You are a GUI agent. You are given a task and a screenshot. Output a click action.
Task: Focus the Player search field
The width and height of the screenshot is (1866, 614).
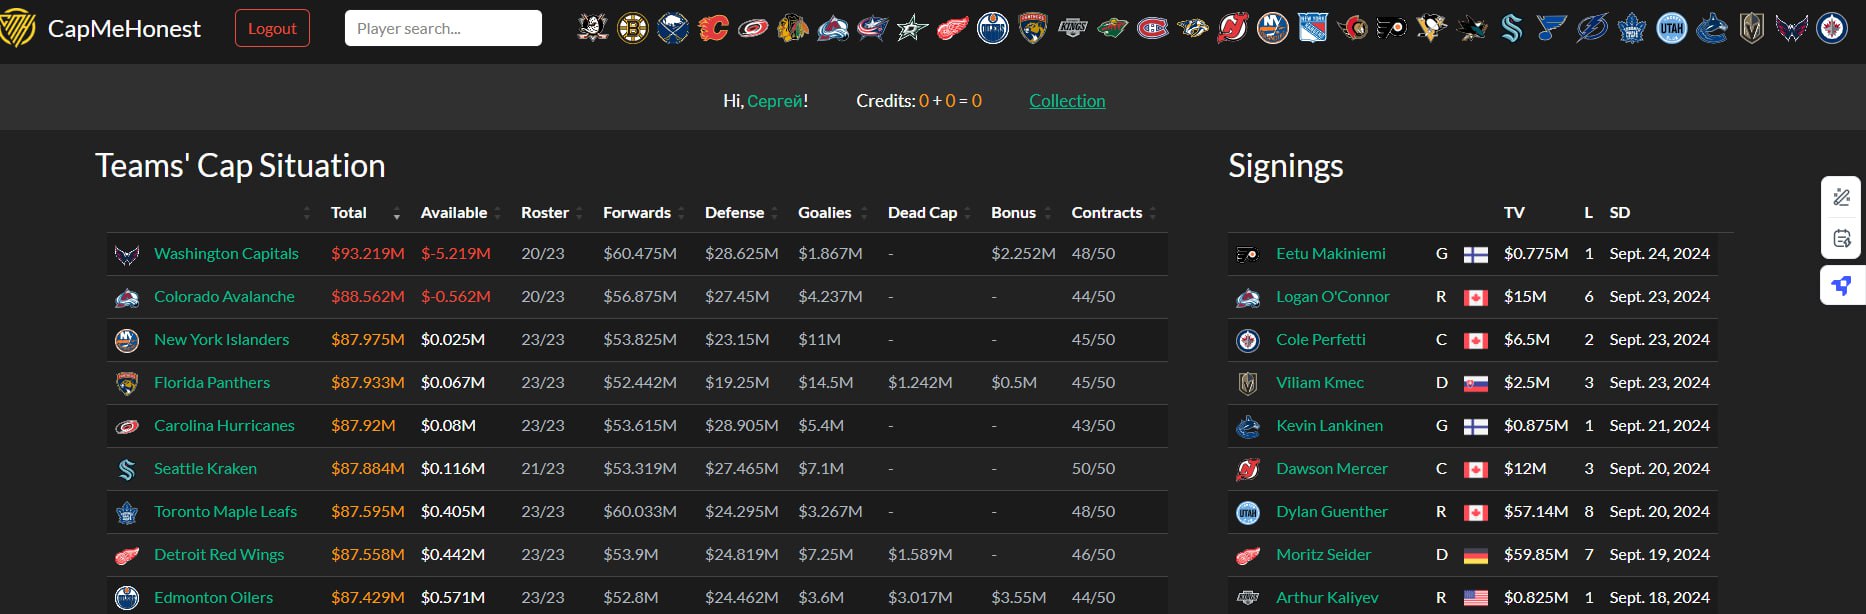tap(443, 28)
